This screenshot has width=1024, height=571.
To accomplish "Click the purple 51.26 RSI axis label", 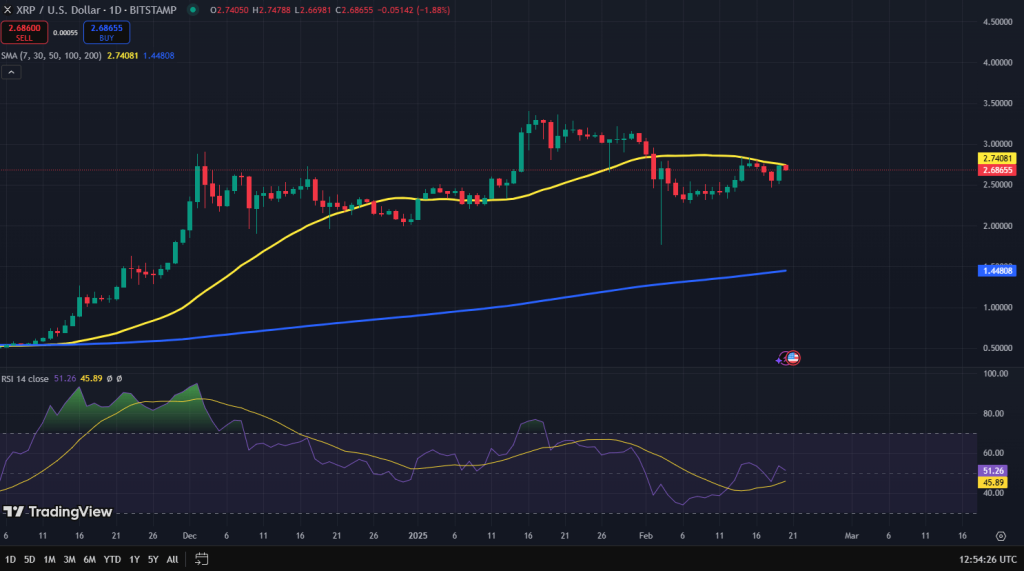I will click(x=993, y=470).
